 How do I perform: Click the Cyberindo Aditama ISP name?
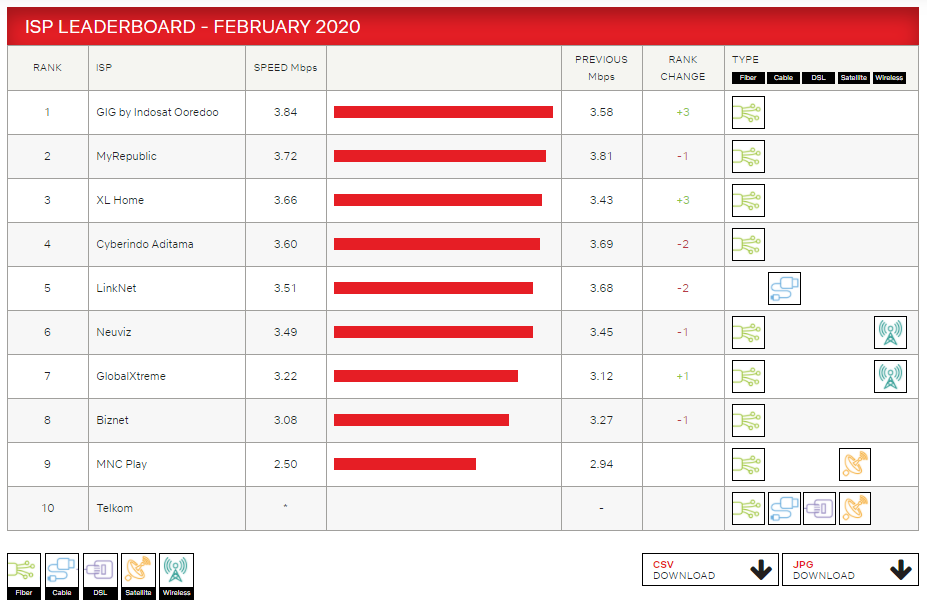(145, 244)
